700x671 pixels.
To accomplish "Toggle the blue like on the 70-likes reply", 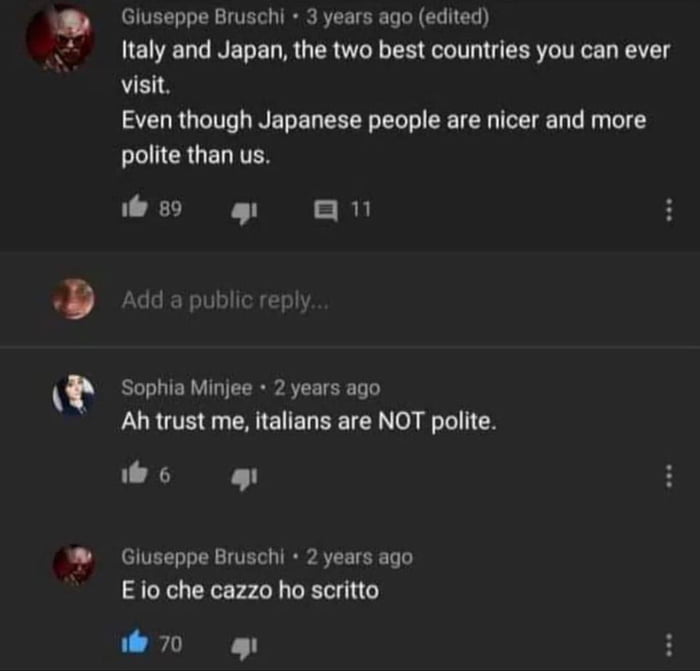I will [x=134, y=642].
